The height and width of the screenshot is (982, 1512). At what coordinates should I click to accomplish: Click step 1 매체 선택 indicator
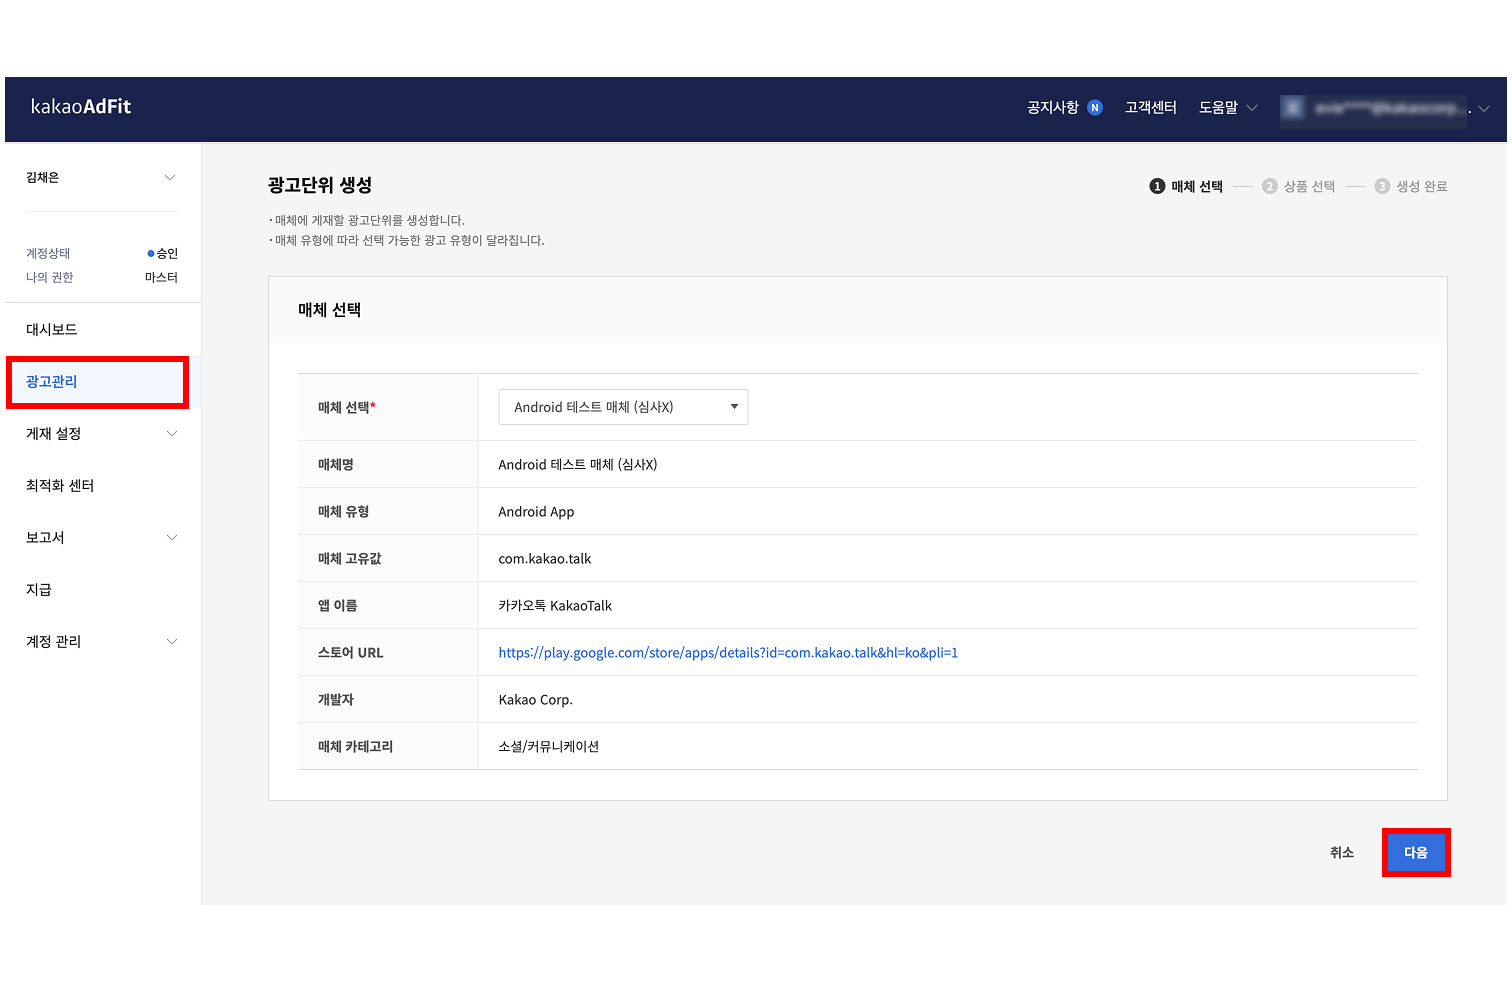1187,186
